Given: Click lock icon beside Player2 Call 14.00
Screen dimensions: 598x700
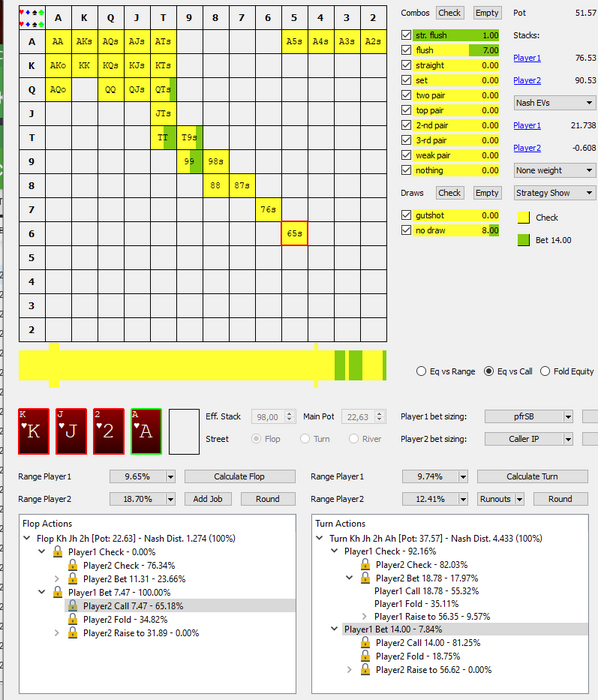Looking at the screenshot, I should [x=365, y=643].
